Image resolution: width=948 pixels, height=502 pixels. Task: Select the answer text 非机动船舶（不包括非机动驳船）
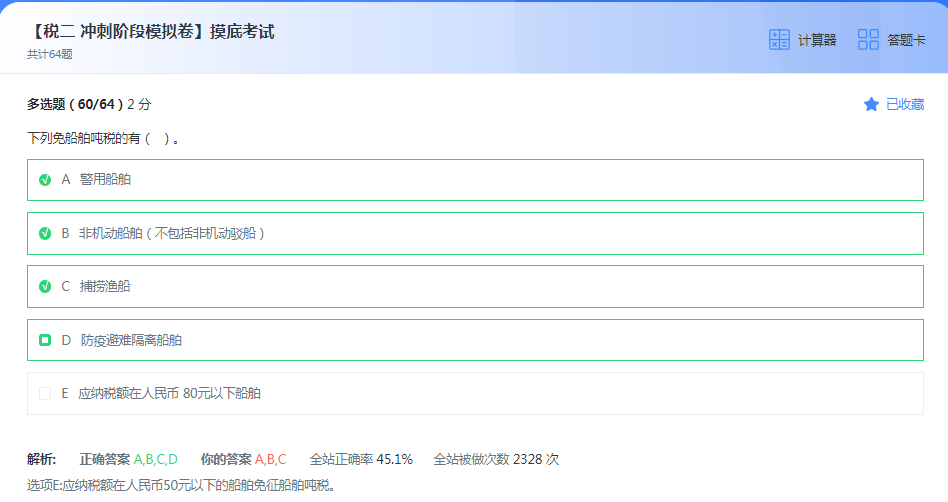[172, 233]
